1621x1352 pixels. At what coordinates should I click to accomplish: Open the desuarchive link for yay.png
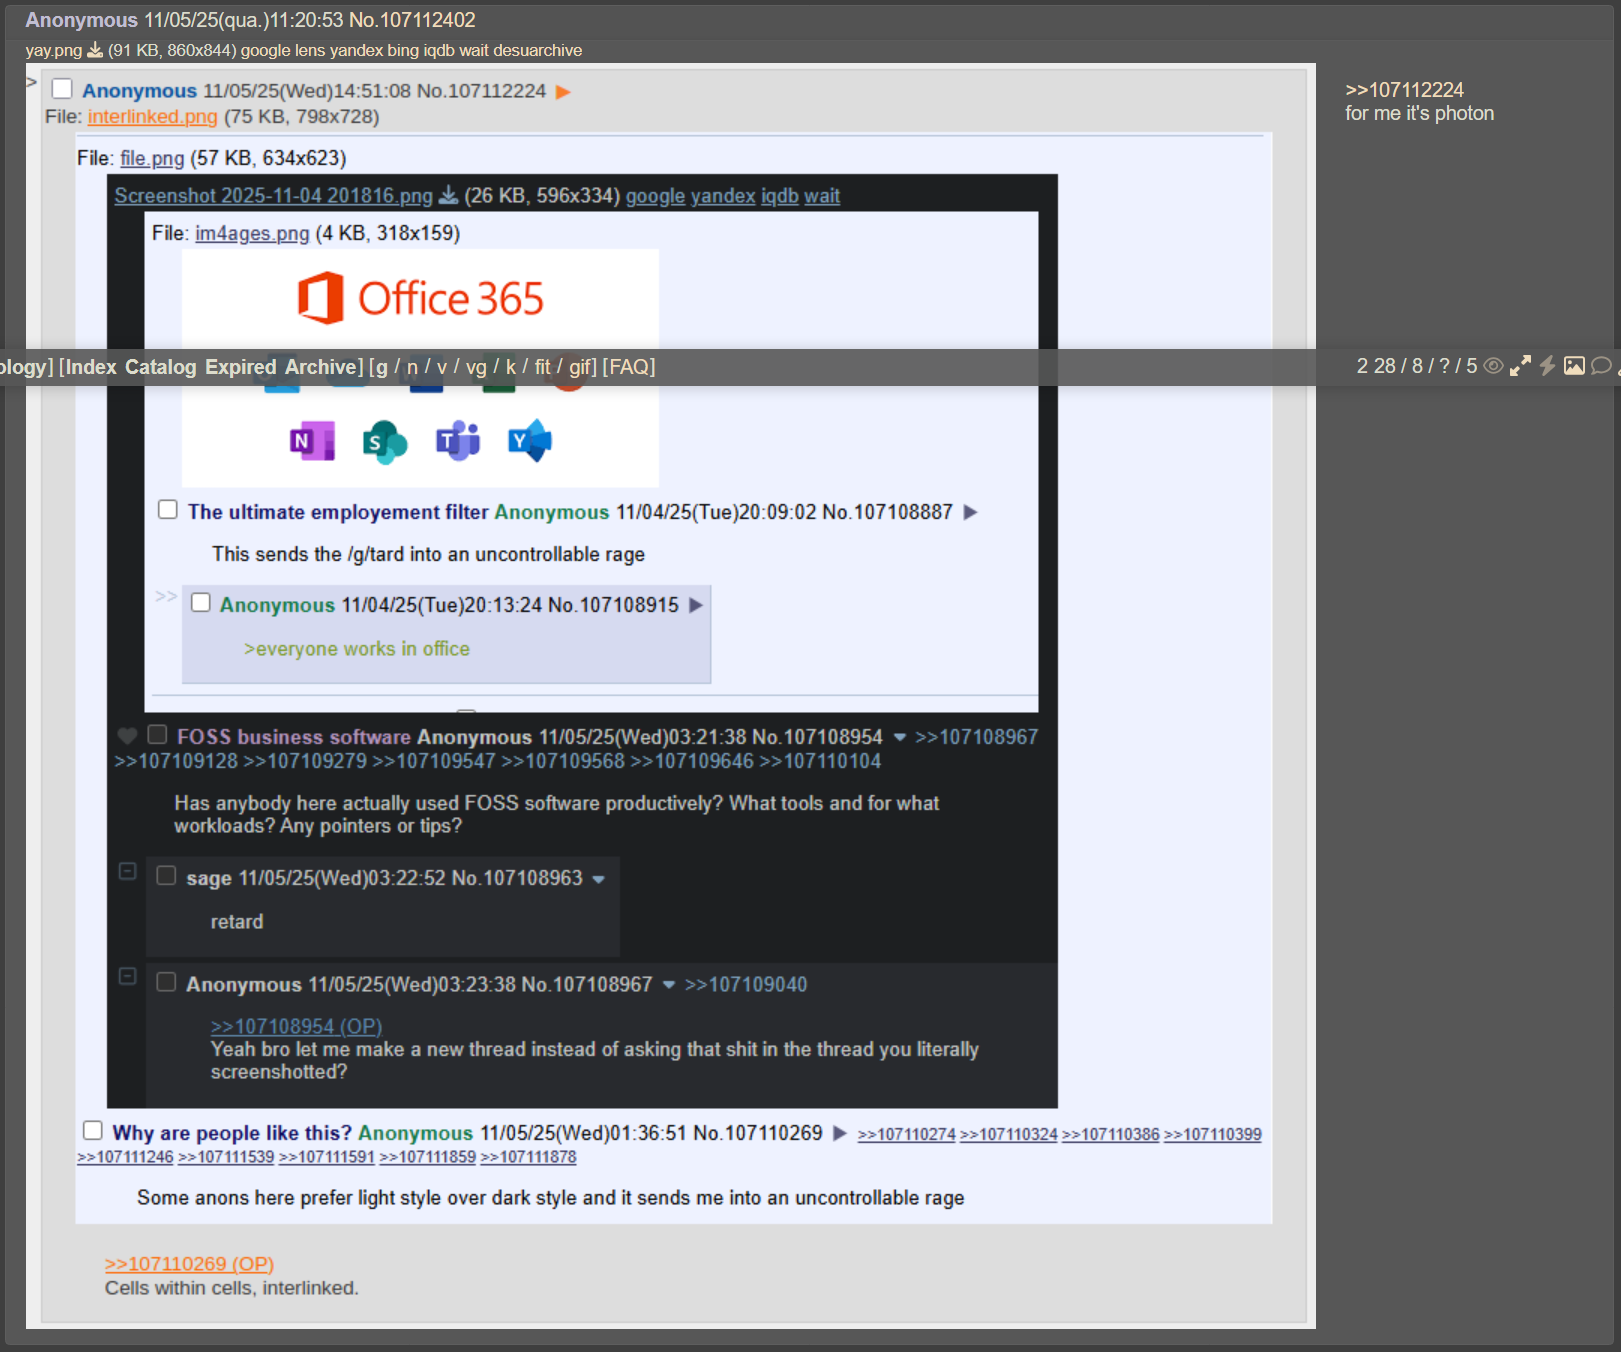click(x=537, y=50)
